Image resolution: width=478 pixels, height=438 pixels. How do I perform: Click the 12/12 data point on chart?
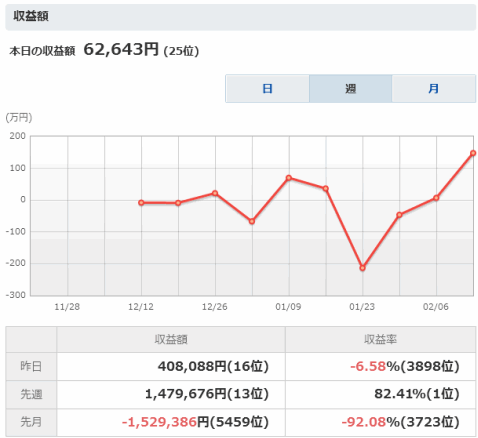pyautogui.click(x=141, y=203)
